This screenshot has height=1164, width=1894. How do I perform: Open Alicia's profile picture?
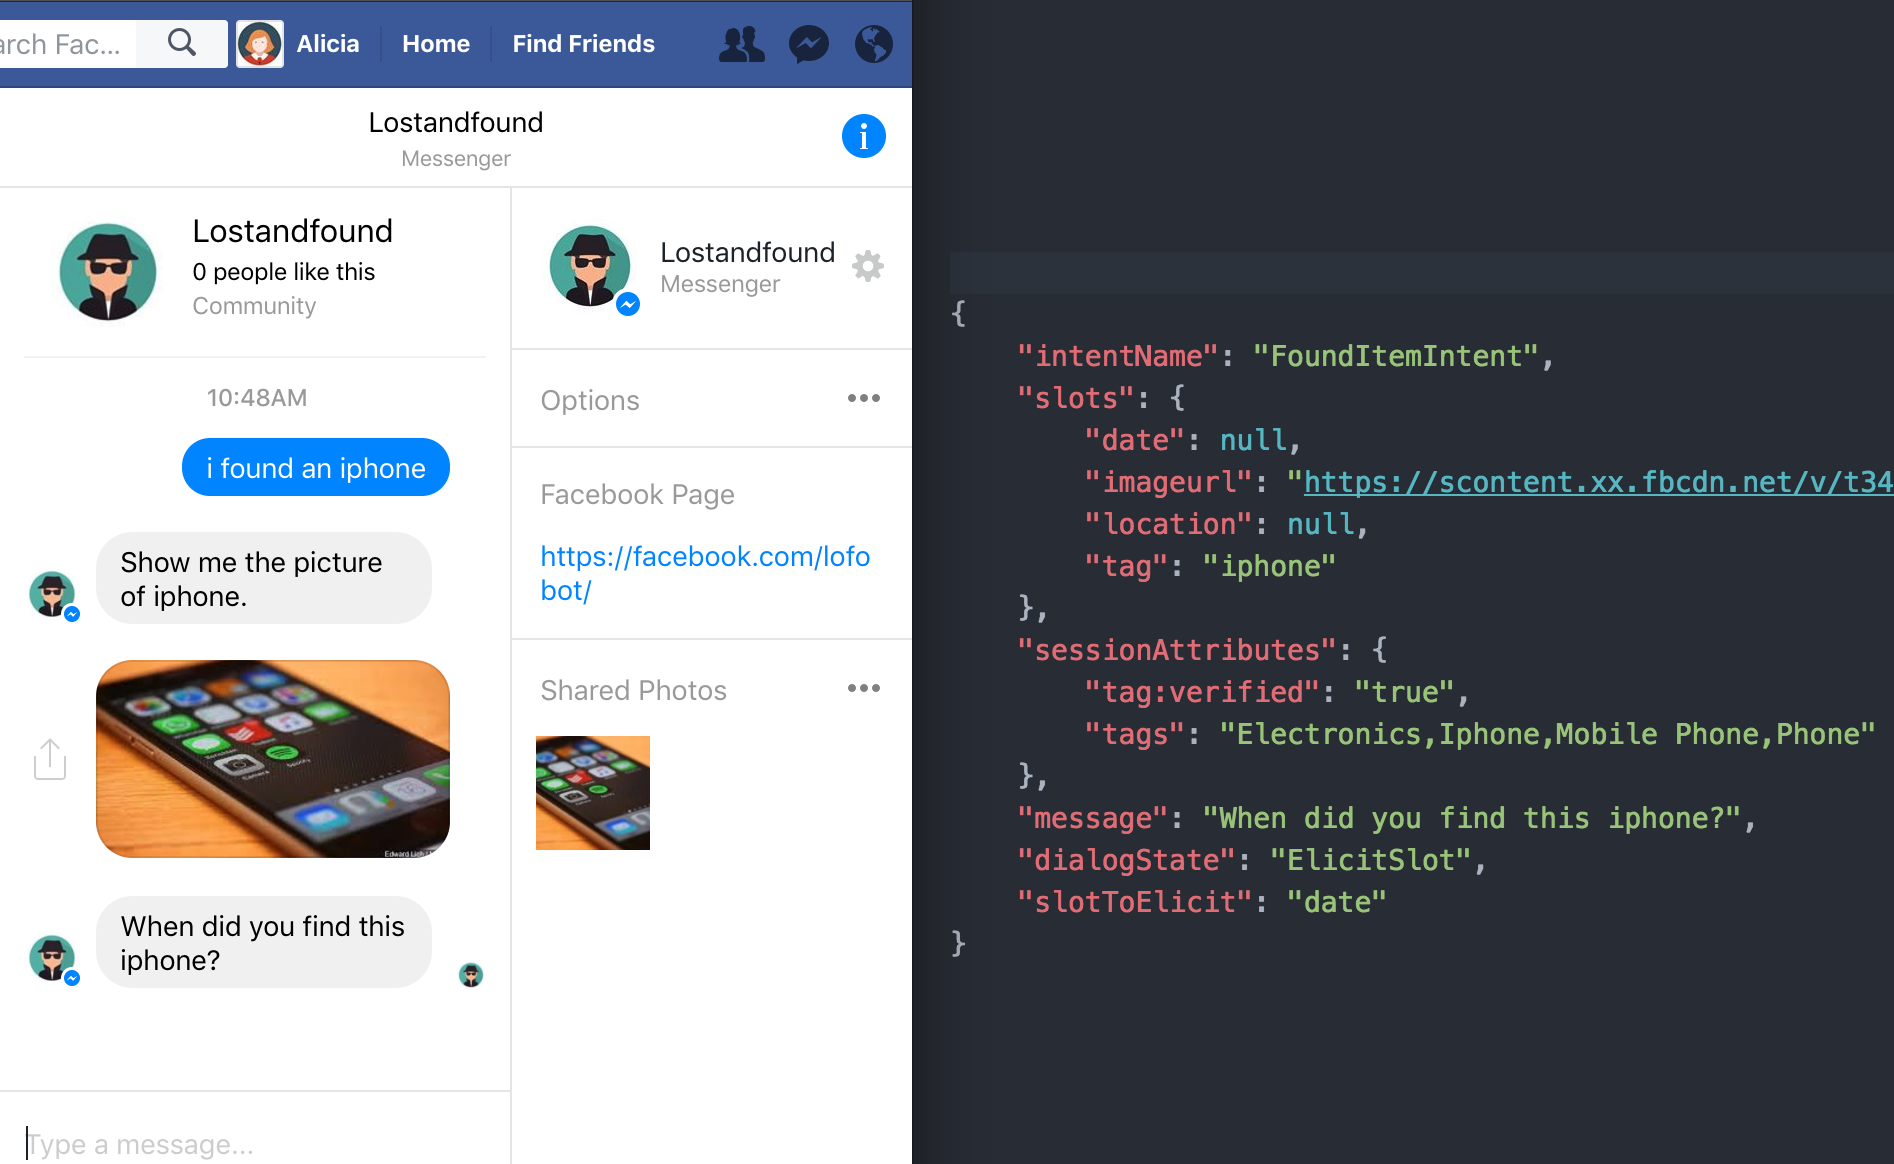click(x=260, y=44)
